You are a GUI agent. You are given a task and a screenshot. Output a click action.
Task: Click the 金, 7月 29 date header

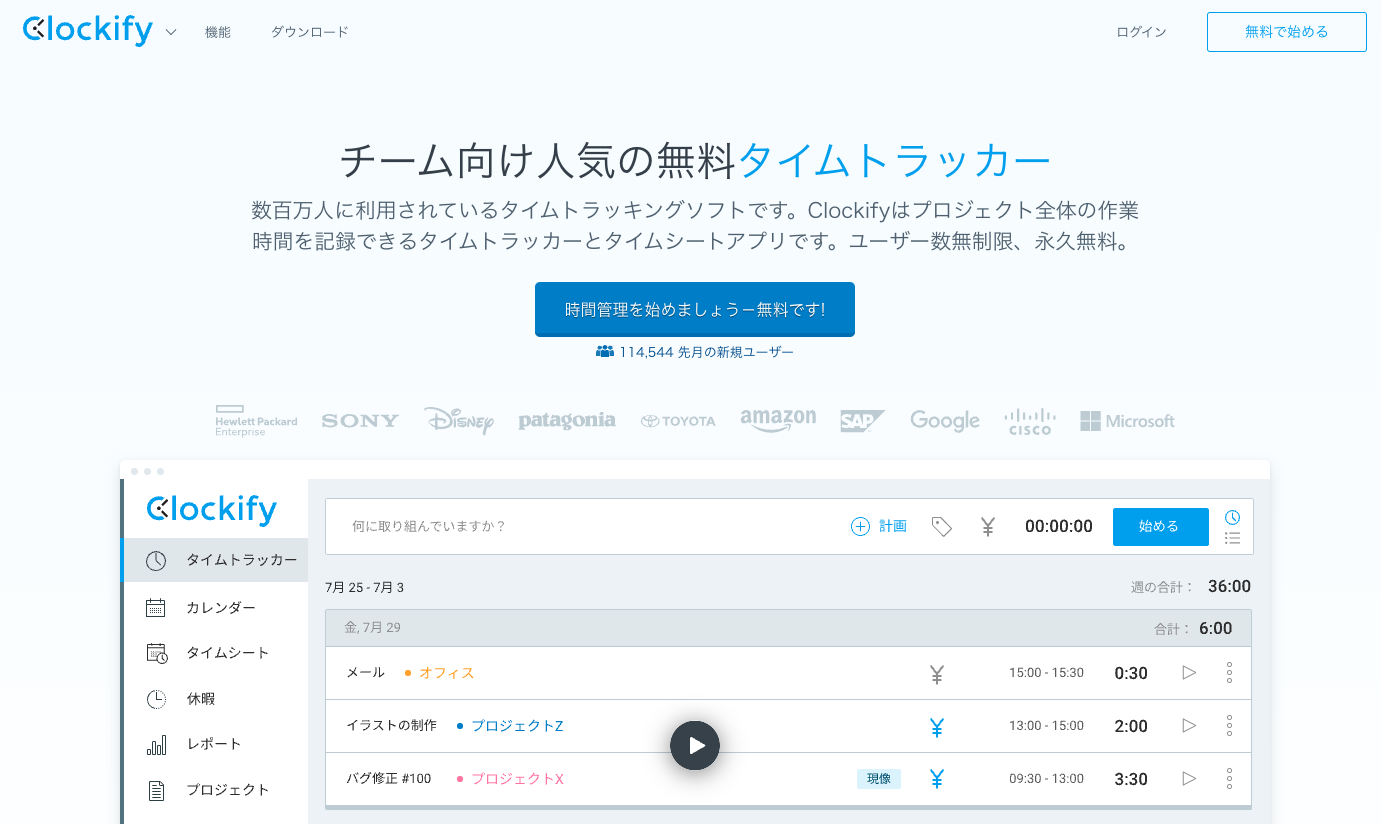(x=372, y=628)
